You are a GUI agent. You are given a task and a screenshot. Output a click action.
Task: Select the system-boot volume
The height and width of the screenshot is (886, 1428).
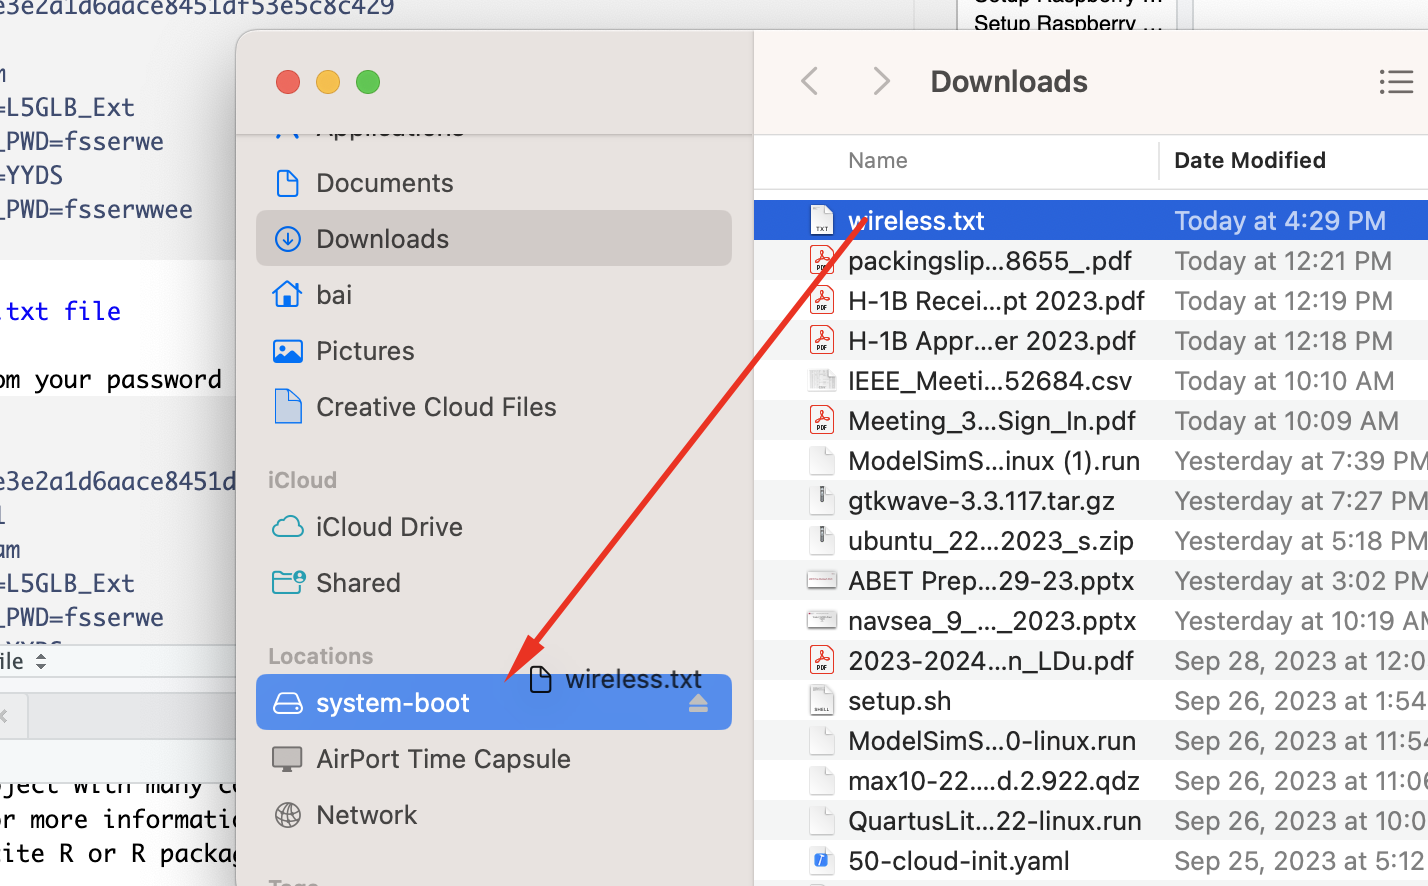pyautogui.click(x=392, y=703)
